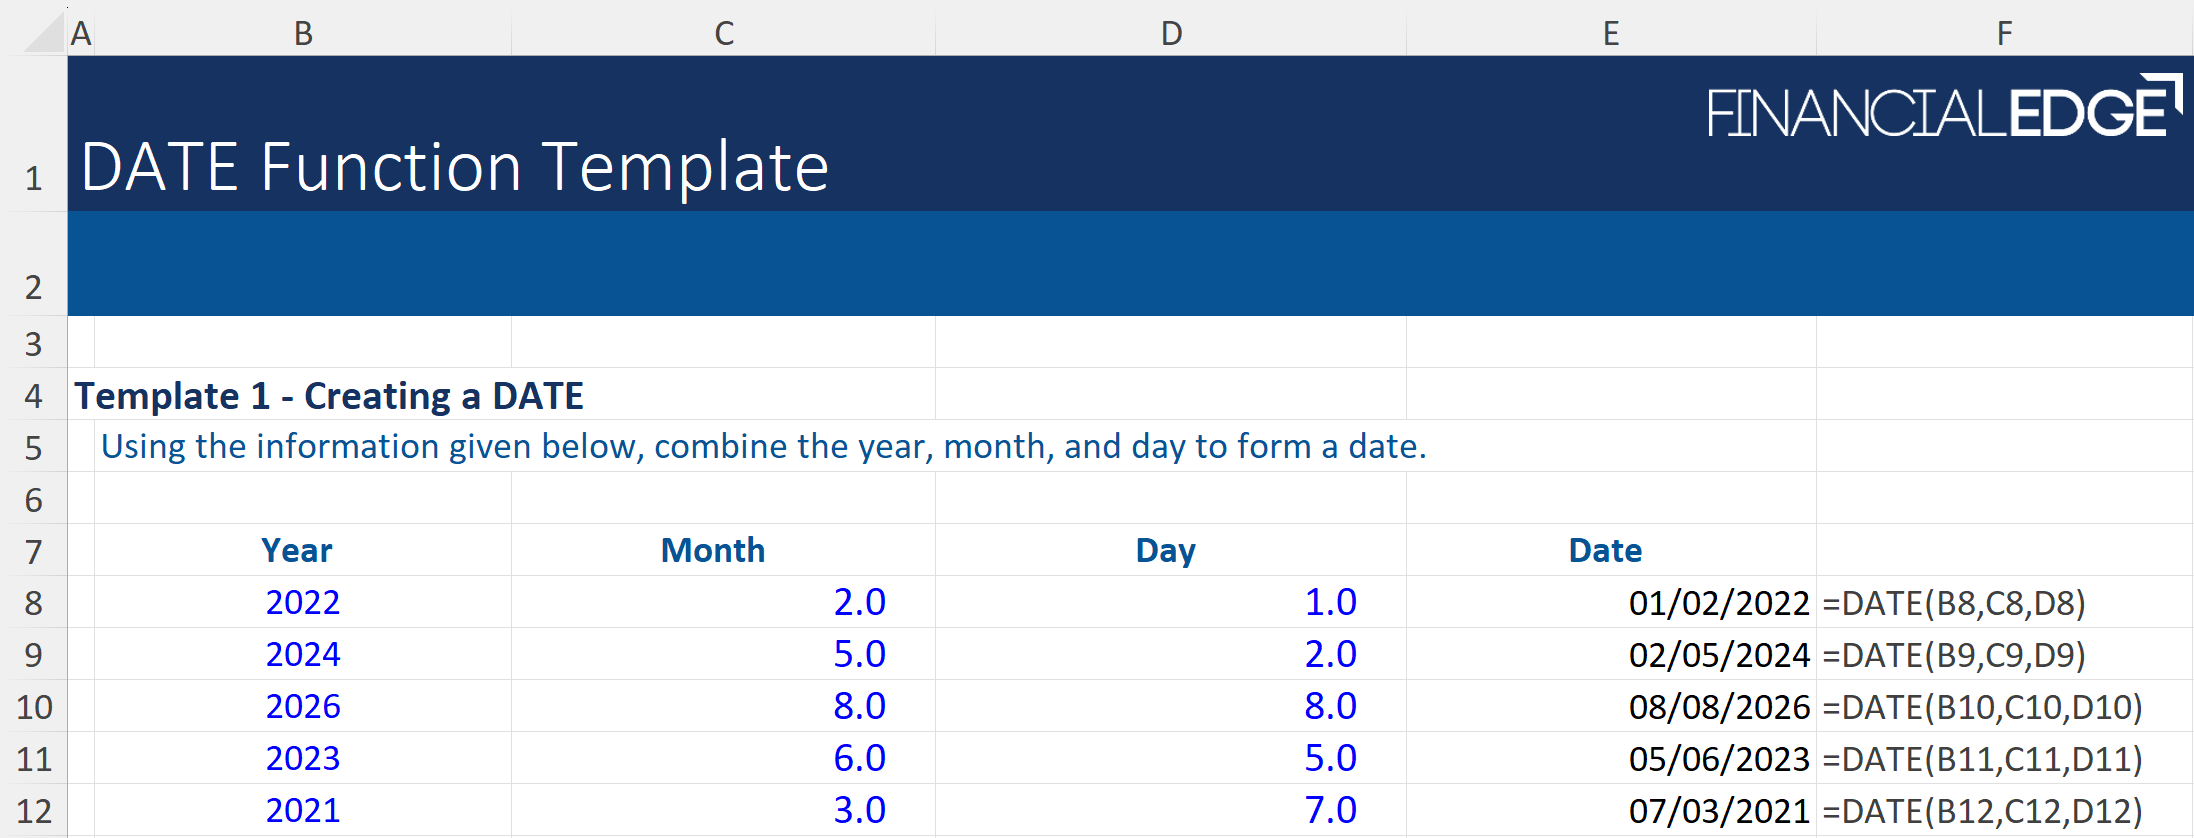Viewport: 2194px width, 838px height.
Task: Select row 8 header
Action: tap(34, 603)
